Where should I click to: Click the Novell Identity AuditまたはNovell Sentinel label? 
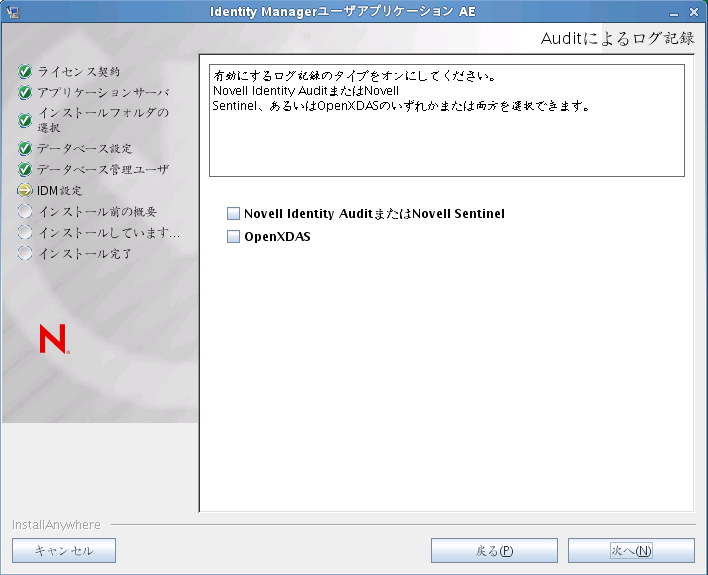[x=374, y=214]
